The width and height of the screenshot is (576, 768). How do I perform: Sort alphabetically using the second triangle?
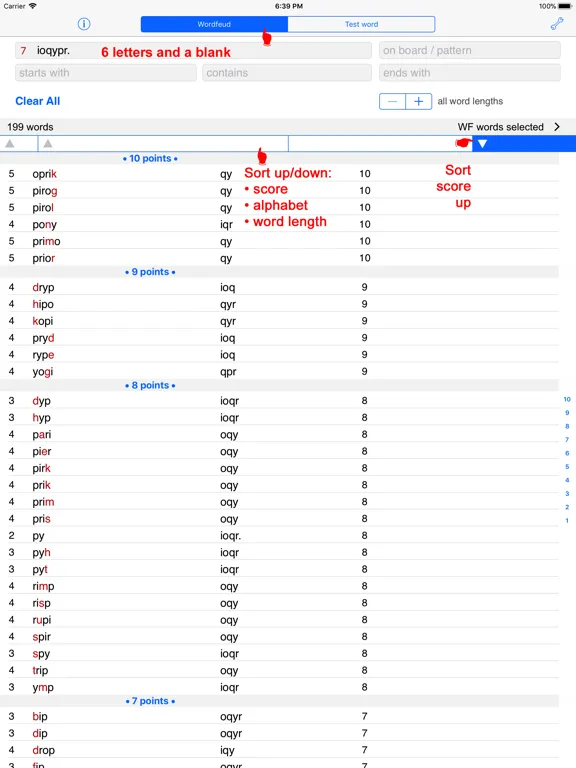48,144
